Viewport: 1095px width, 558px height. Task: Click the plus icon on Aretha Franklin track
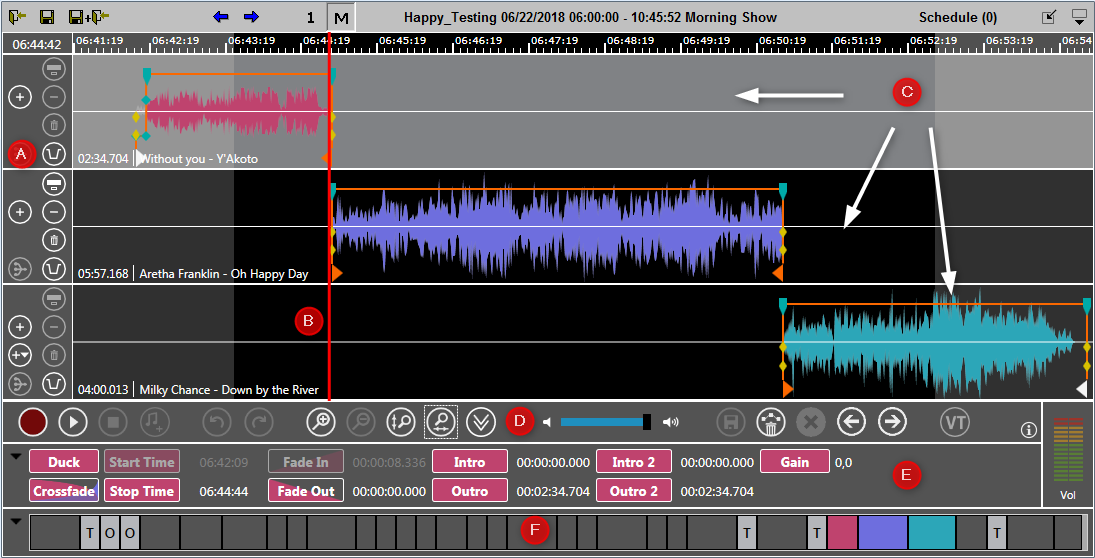click(20, 212)
